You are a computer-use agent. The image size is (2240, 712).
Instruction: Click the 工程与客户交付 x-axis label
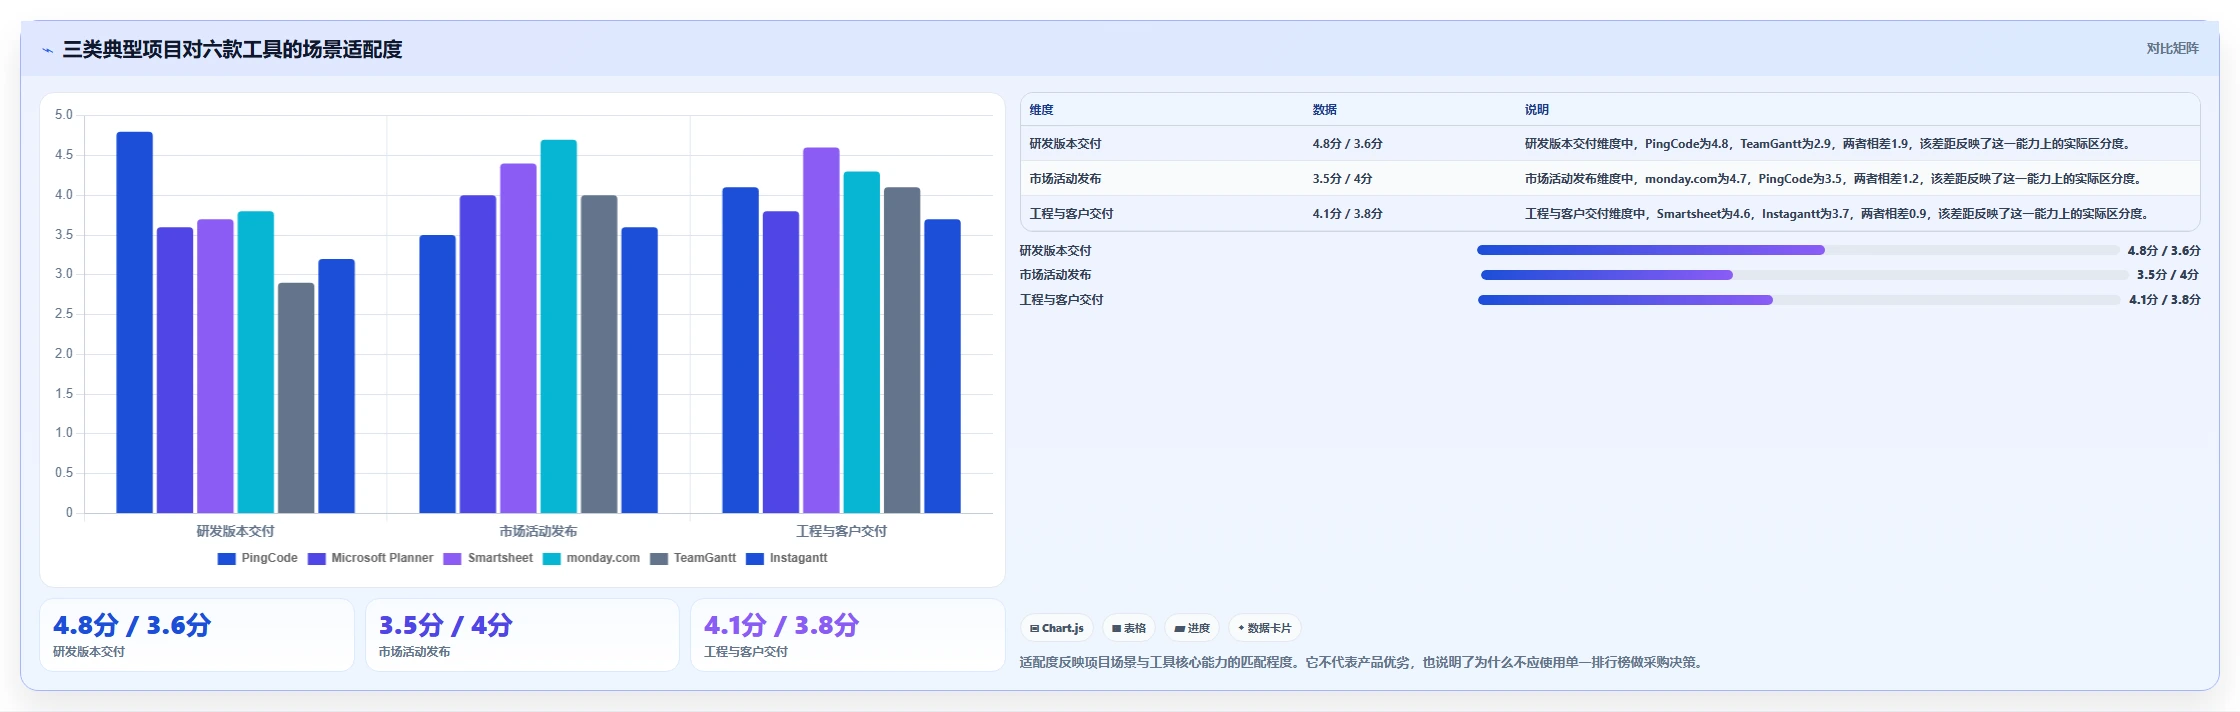pos(841,531)
